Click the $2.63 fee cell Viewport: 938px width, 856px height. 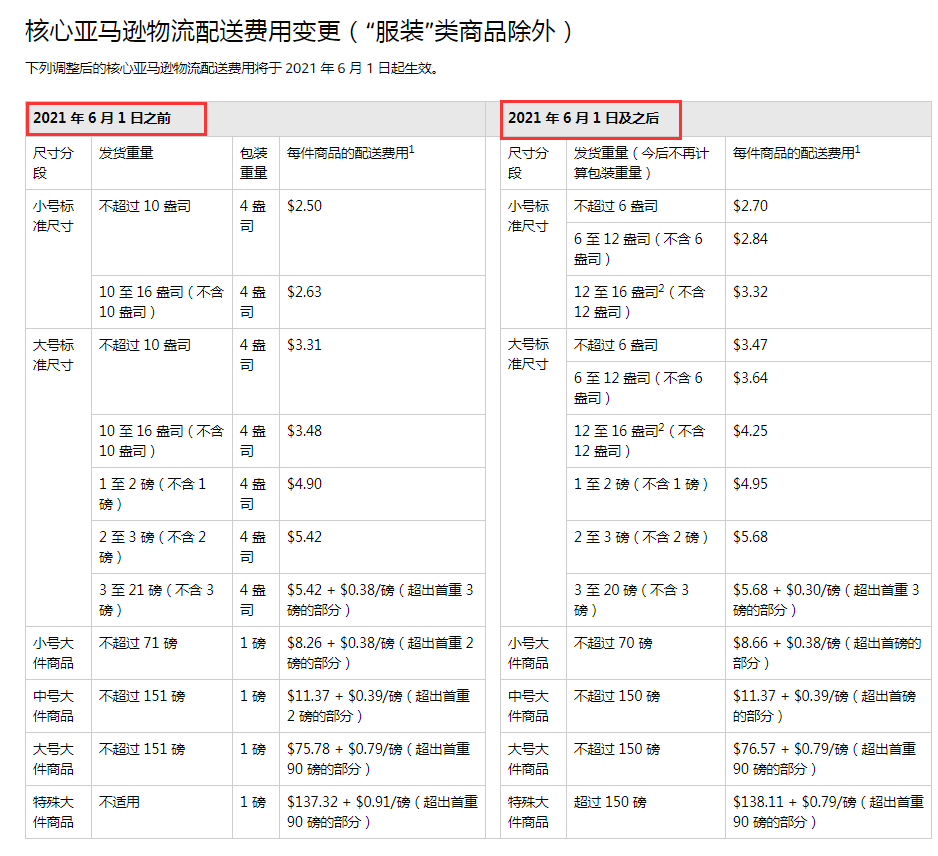click(305, 293)
